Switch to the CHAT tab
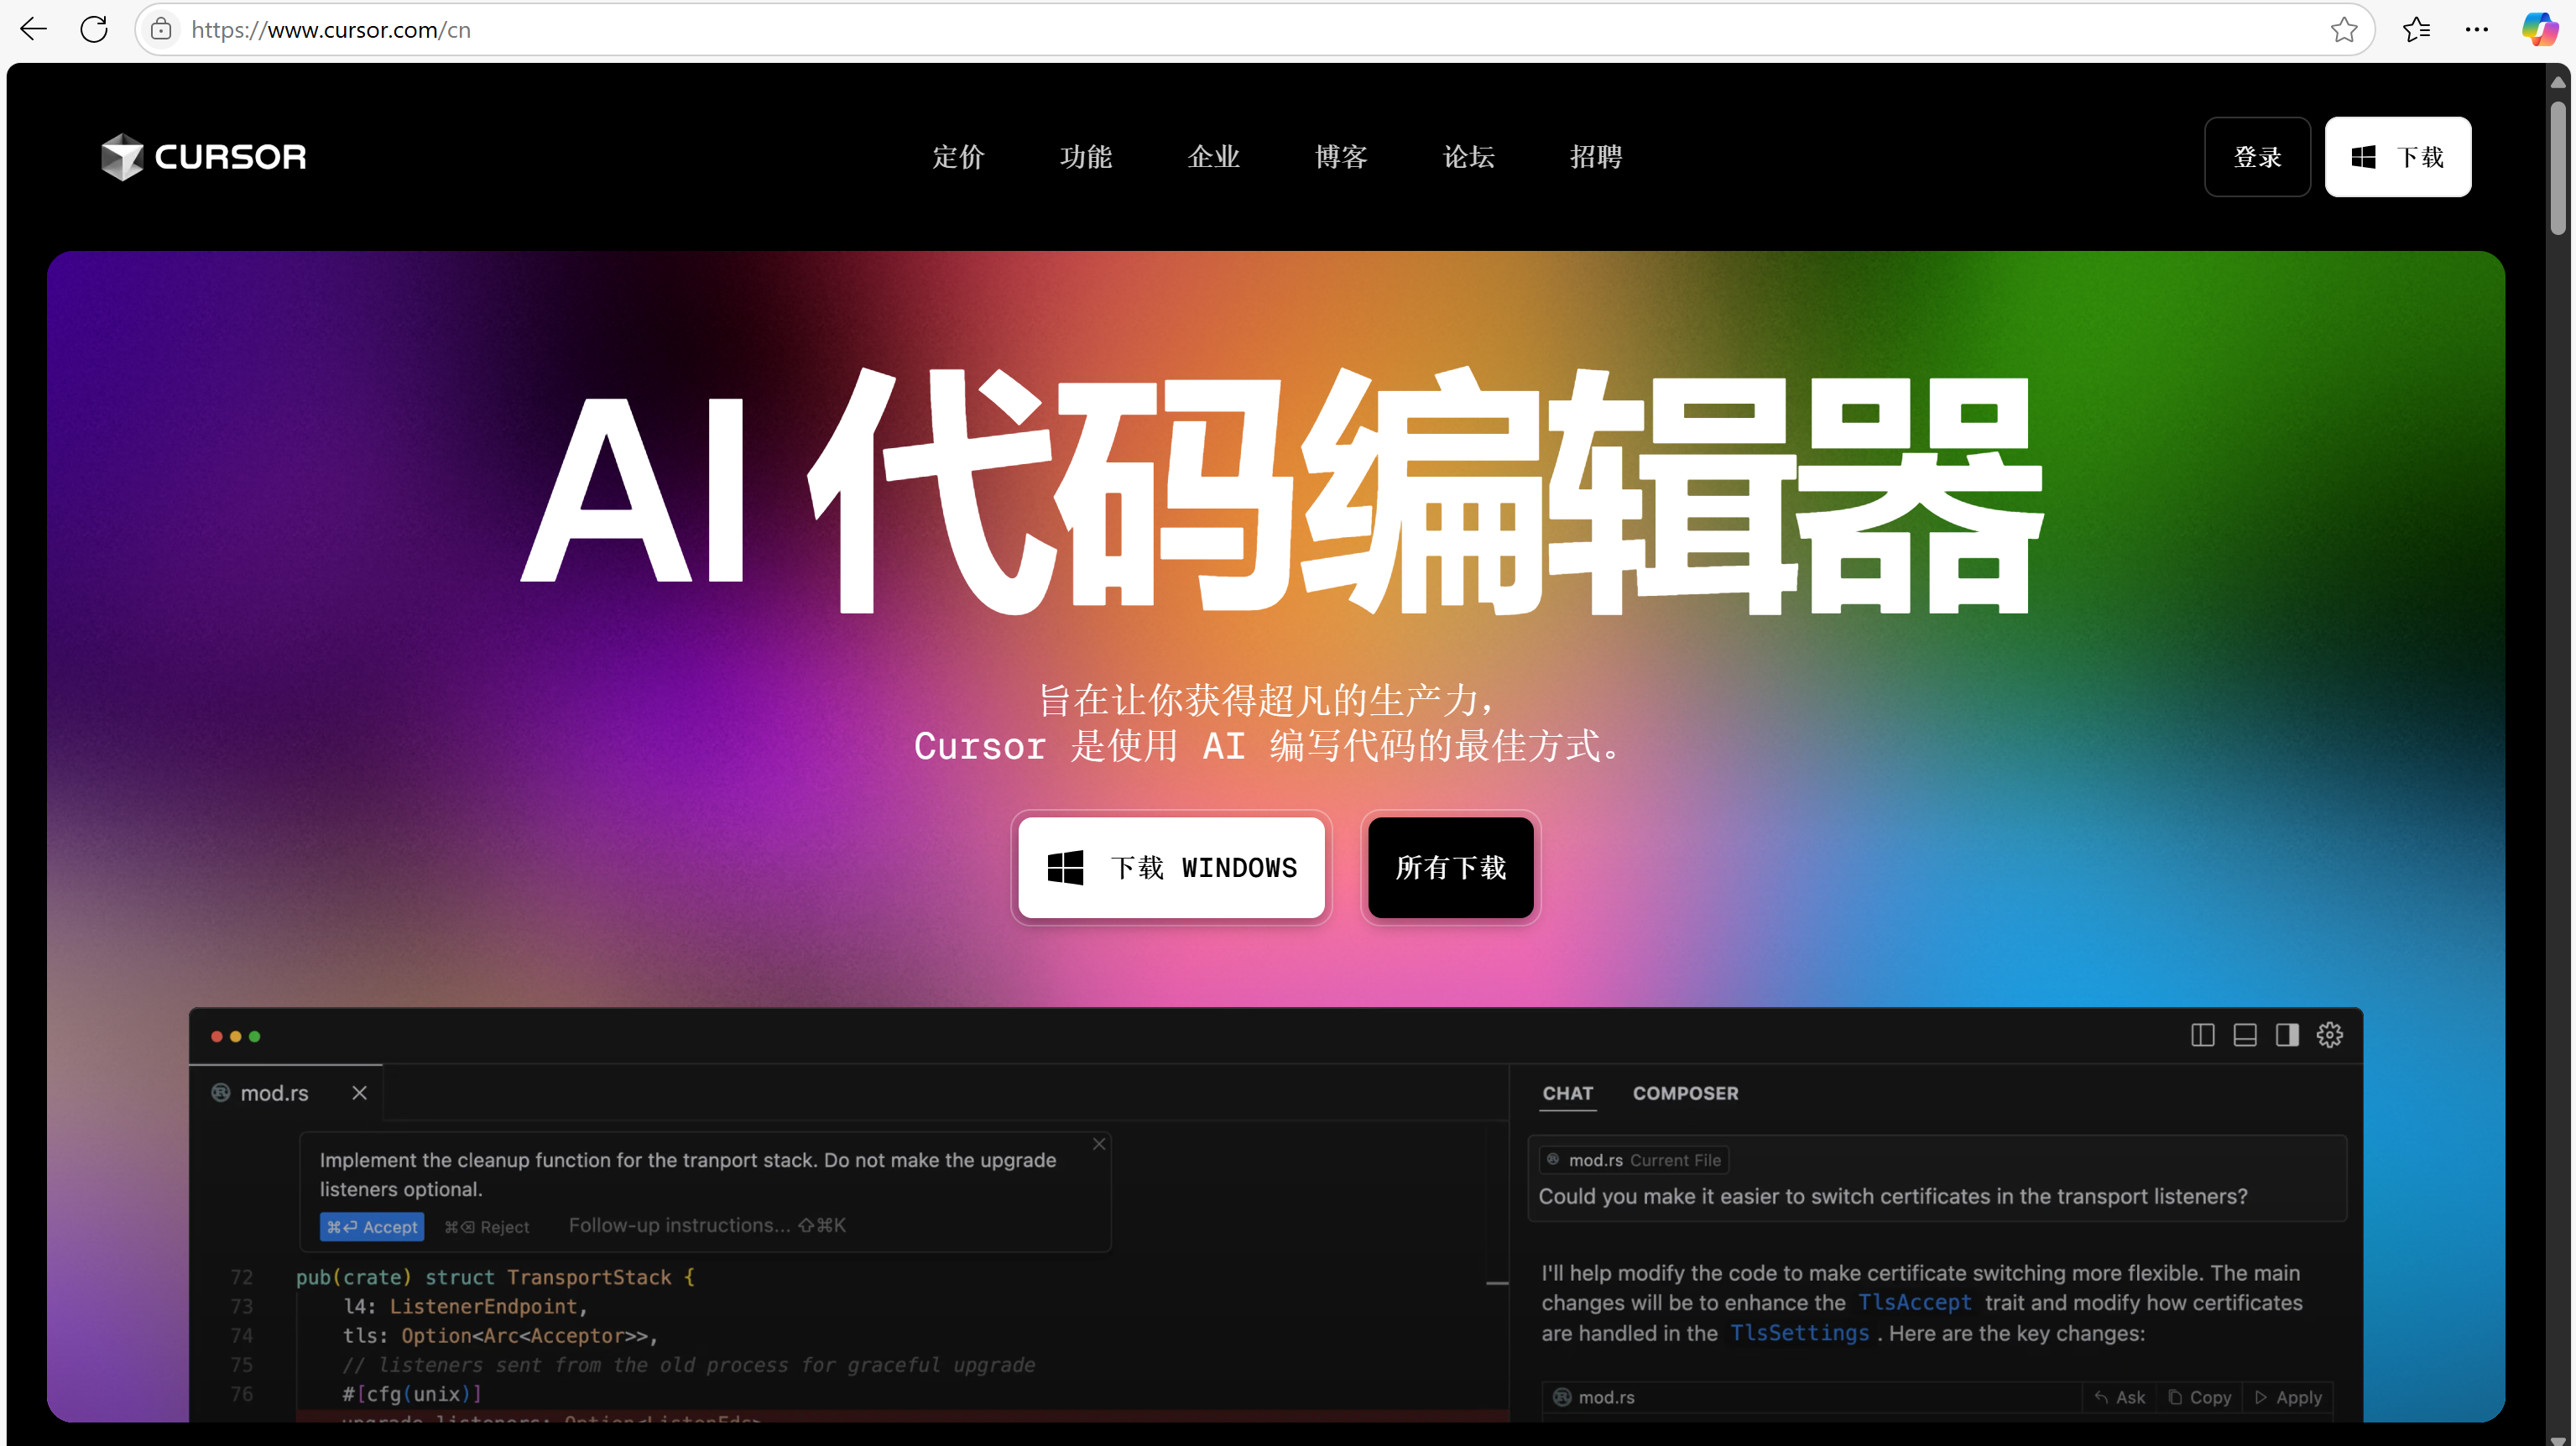Image resolution: width=2576 pixels, height=1446 pixels. point(1567,1093)
